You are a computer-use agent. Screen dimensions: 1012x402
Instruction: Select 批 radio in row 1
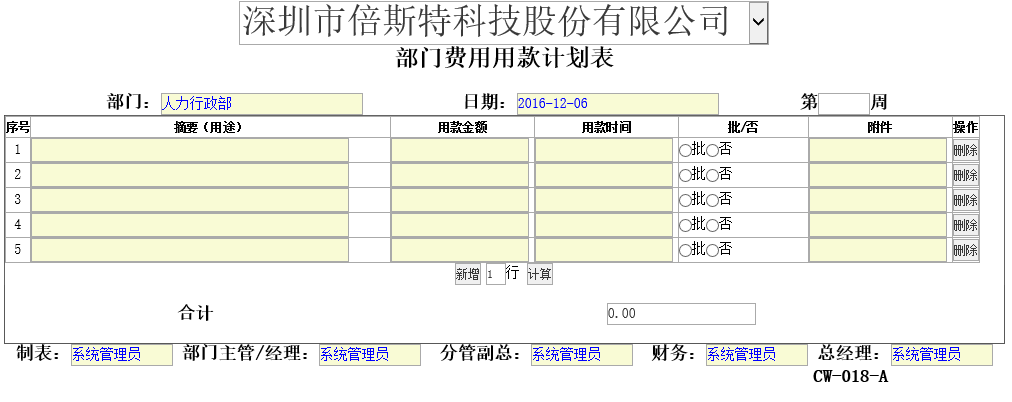[684, 151]
